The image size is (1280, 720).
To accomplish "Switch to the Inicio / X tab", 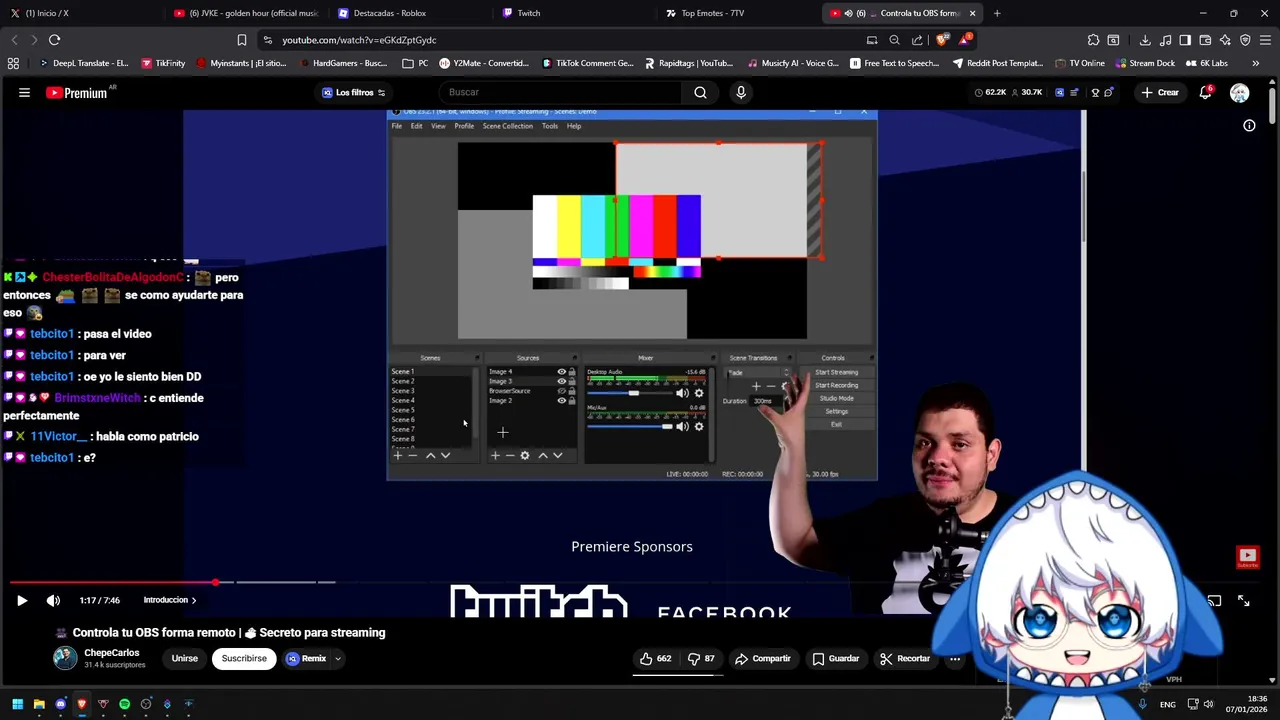I will pyautogui.click(x=80, y=13).
